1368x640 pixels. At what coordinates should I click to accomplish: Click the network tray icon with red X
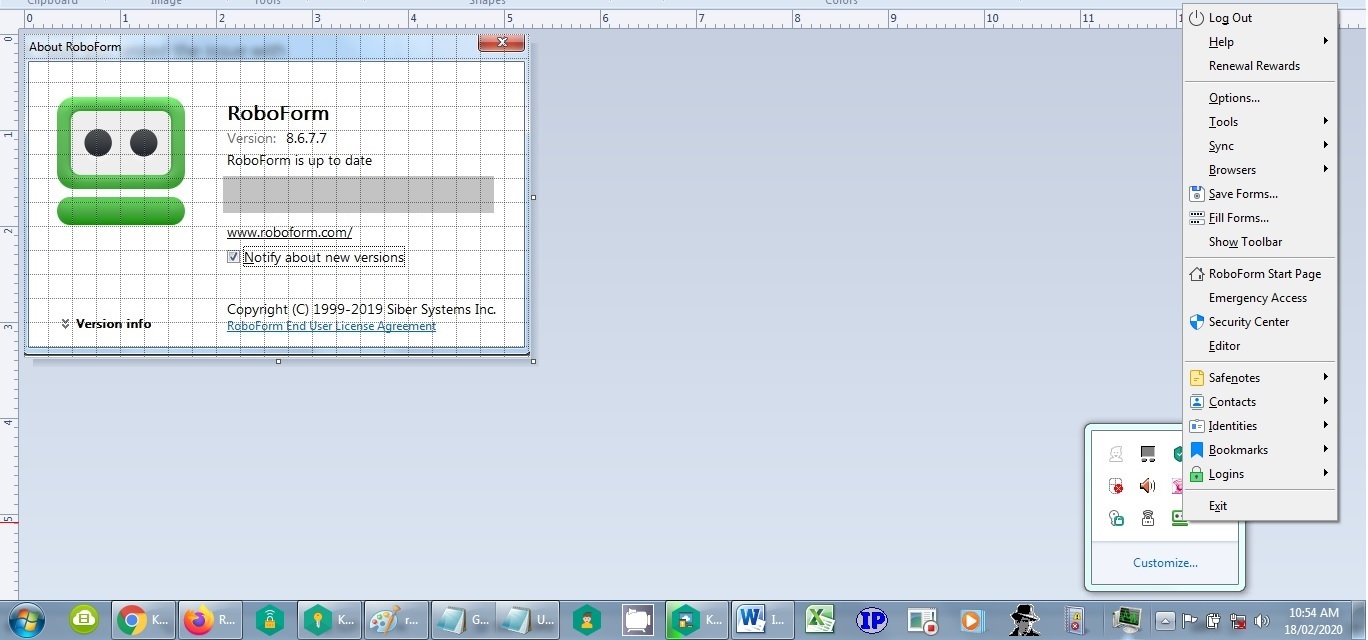(1237, 621)
